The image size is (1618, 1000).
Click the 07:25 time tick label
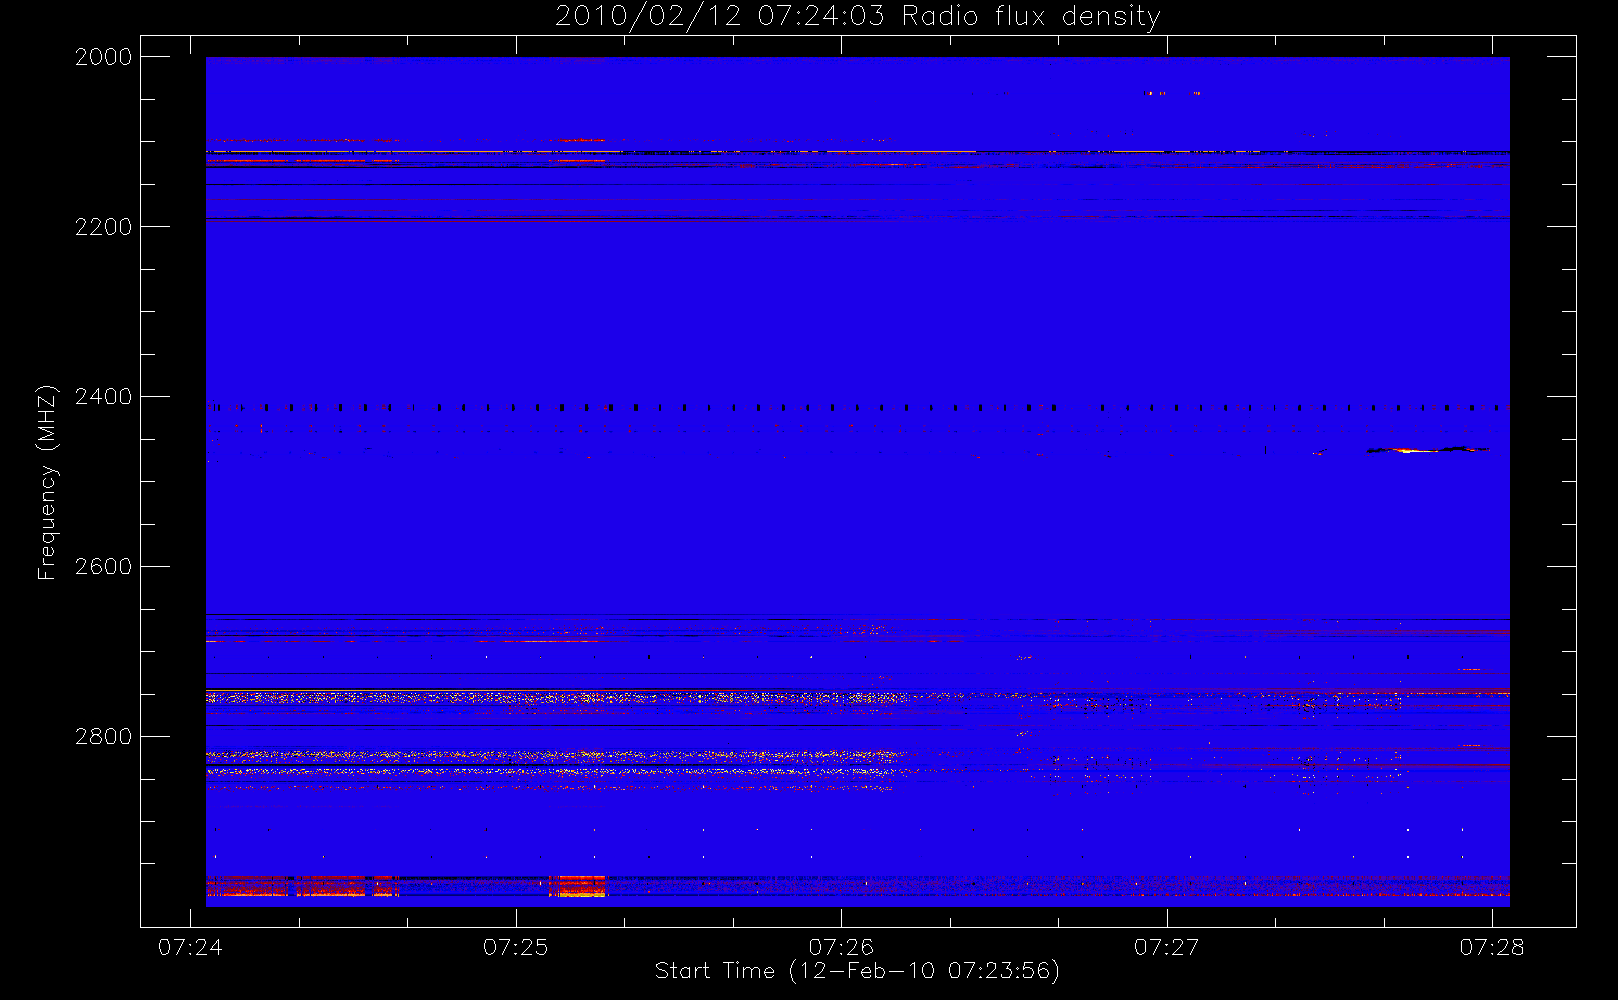(516, 947)
